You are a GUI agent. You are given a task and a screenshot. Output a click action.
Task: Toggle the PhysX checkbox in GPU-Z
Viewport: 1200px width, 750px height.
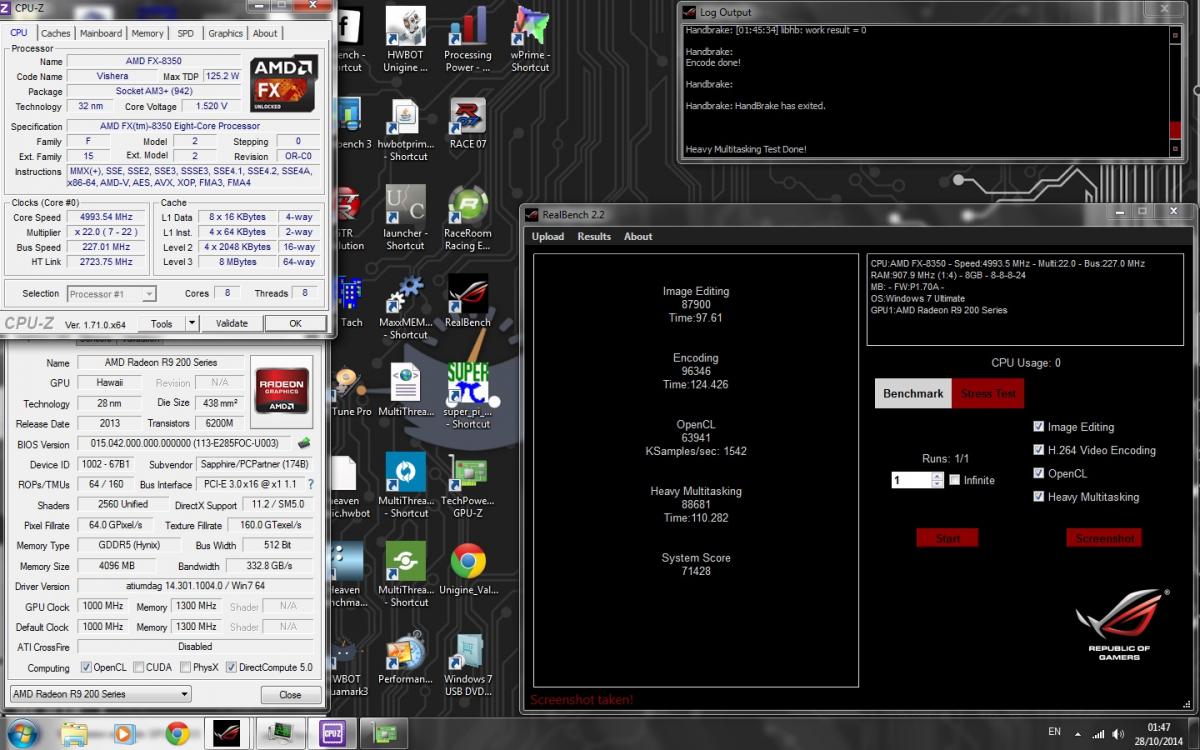[x=184, y=667]
